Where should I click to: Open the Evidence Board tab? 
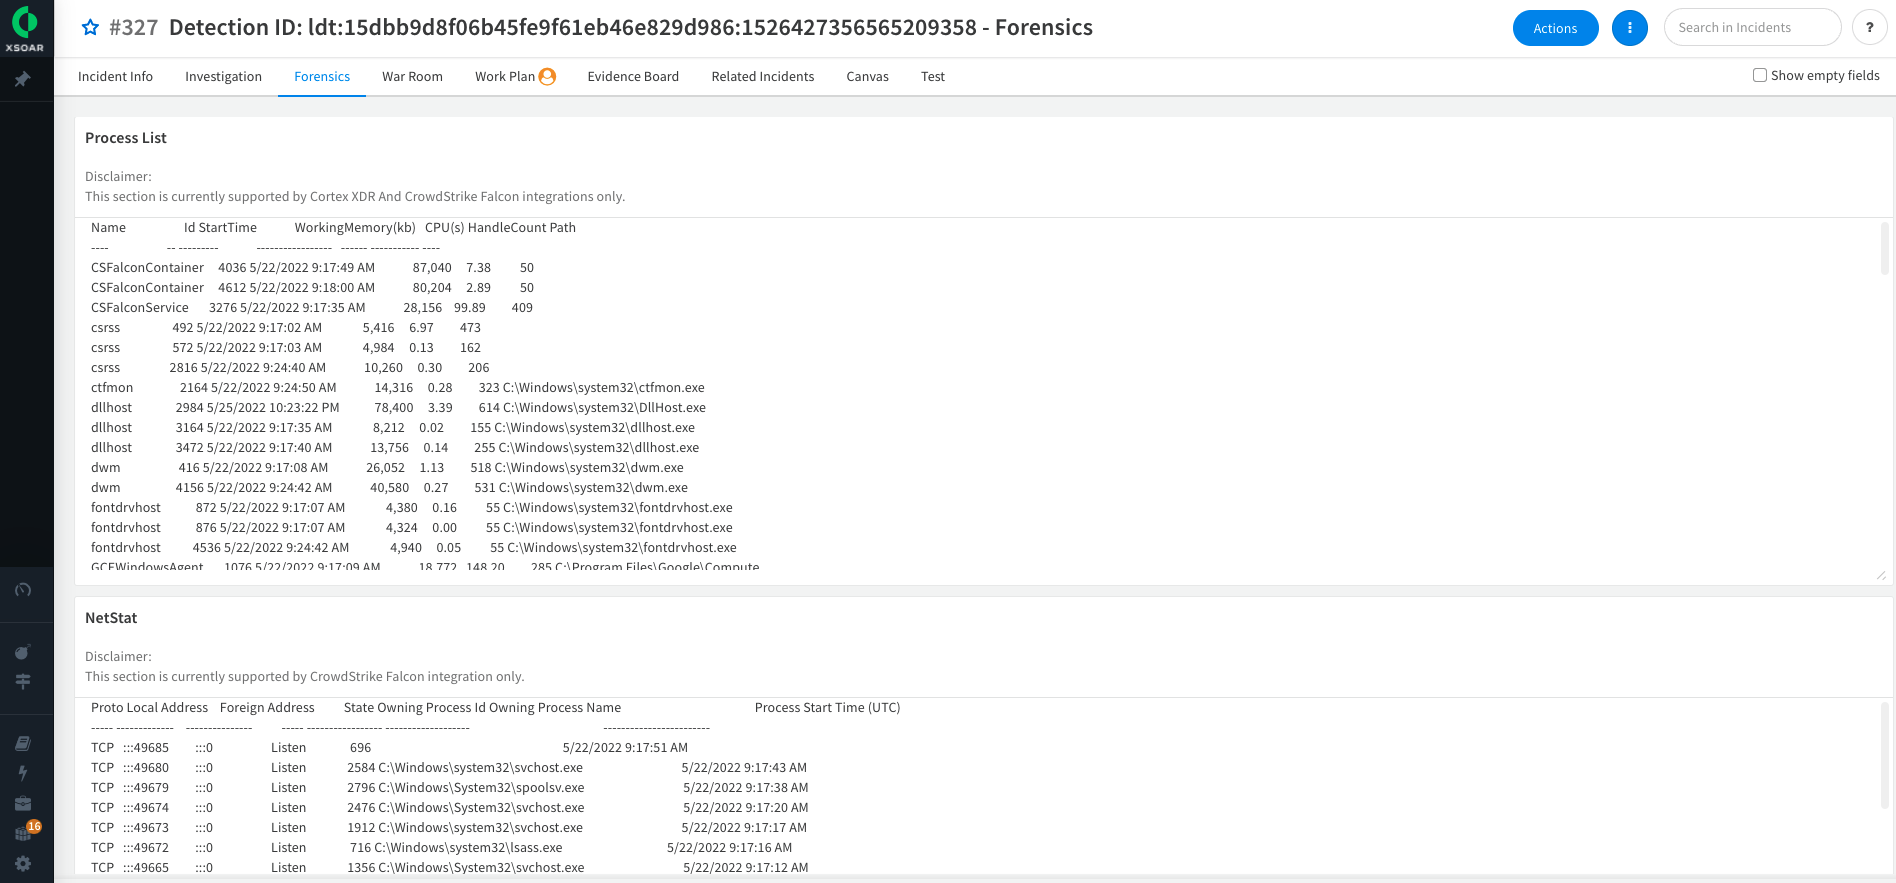tap(633, 77)
